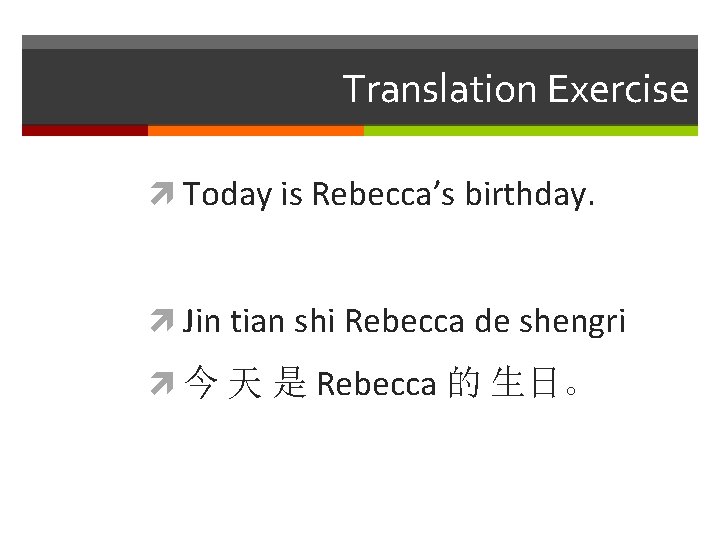Screen dimensions: 720x540
Task: Click the characters 生日 in Chinese line
Action: [x=524, y=382]
